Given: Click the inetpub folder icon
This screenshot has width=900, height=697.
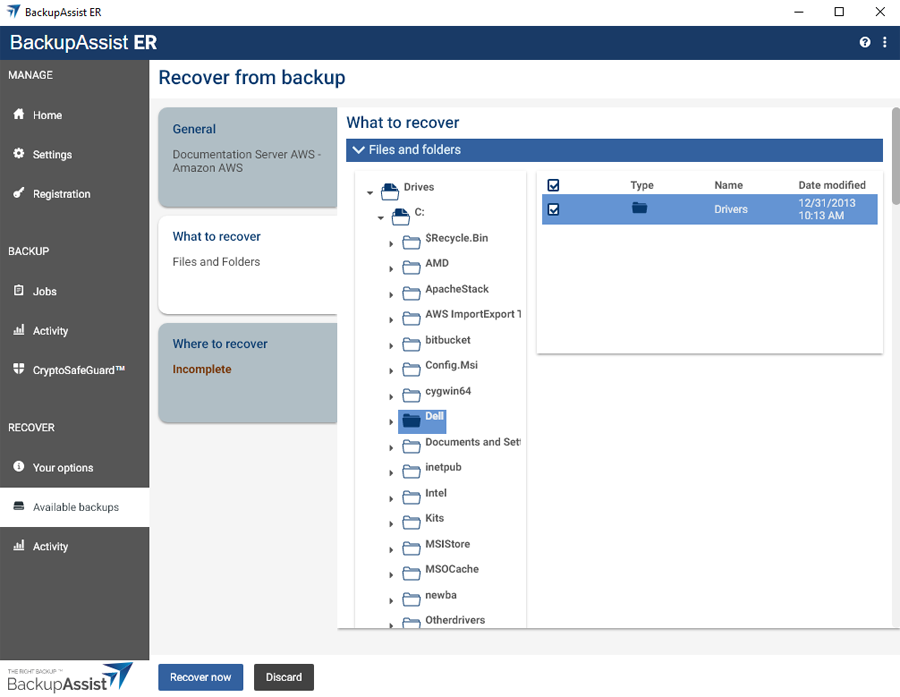Looking at the screenshot, I should pyautogui.click(x=411, y=472).
